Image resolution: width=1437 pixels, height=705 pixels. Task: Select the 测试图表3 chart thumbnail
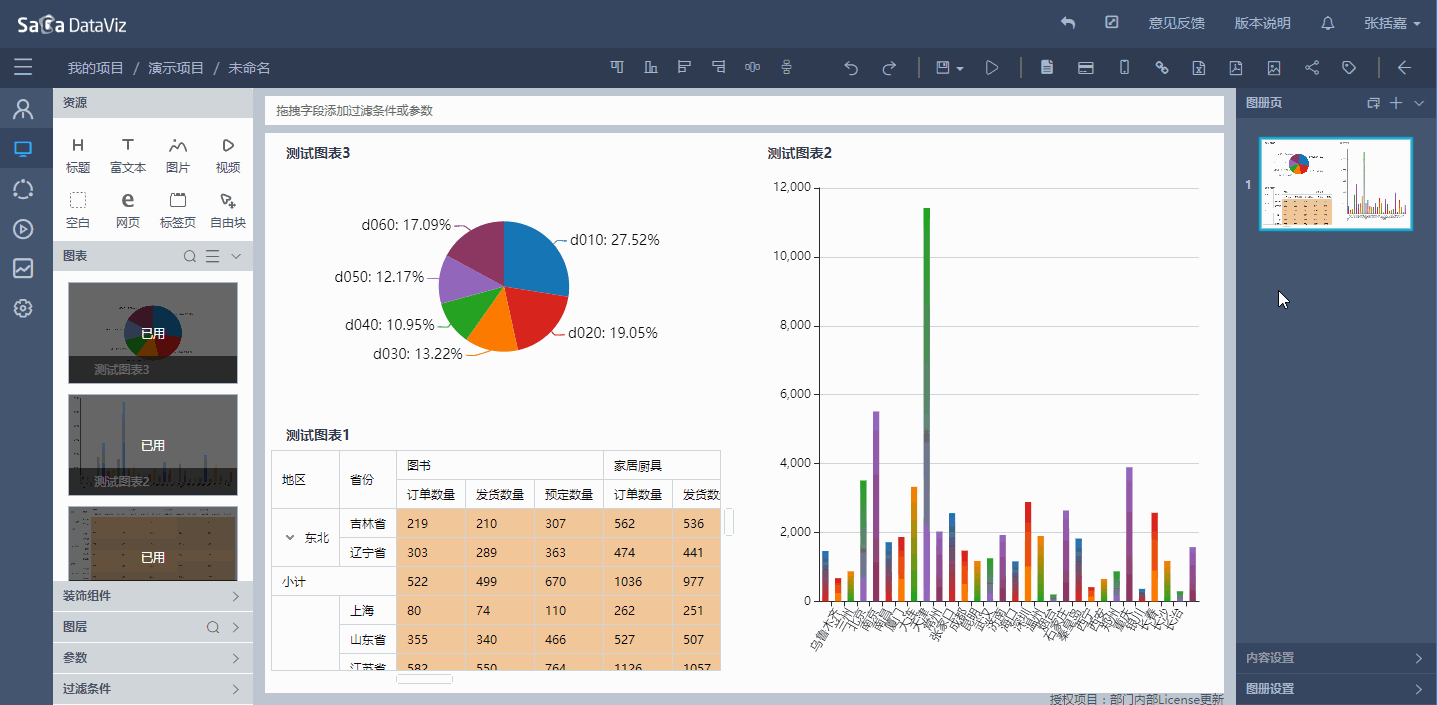(x=153, y=333)
